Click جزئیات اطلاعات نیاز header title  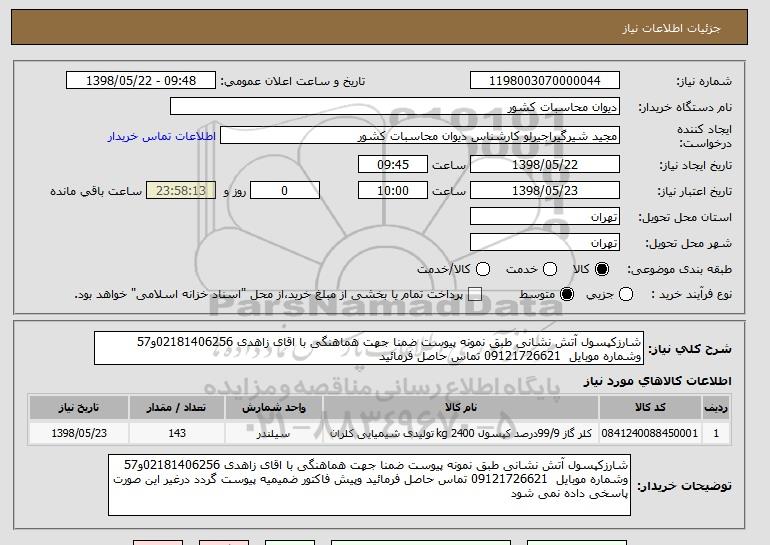click(x=671, y=28)
